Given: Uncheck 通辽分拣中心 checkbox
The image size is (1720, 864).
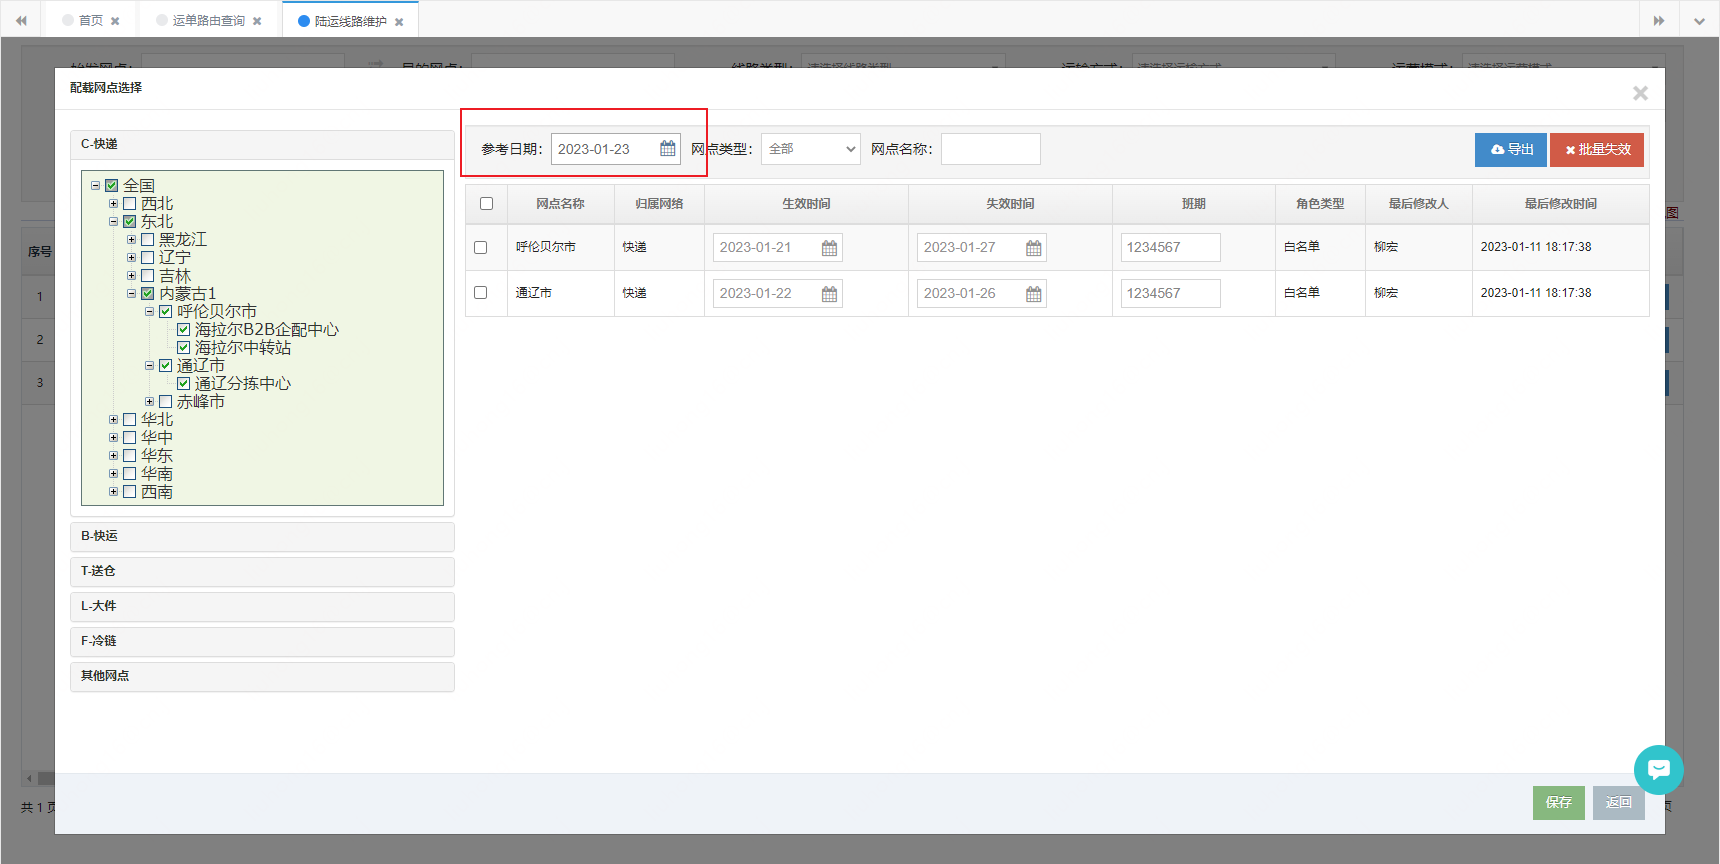Looking at the screenshot, I should click(x=184, y=384).
